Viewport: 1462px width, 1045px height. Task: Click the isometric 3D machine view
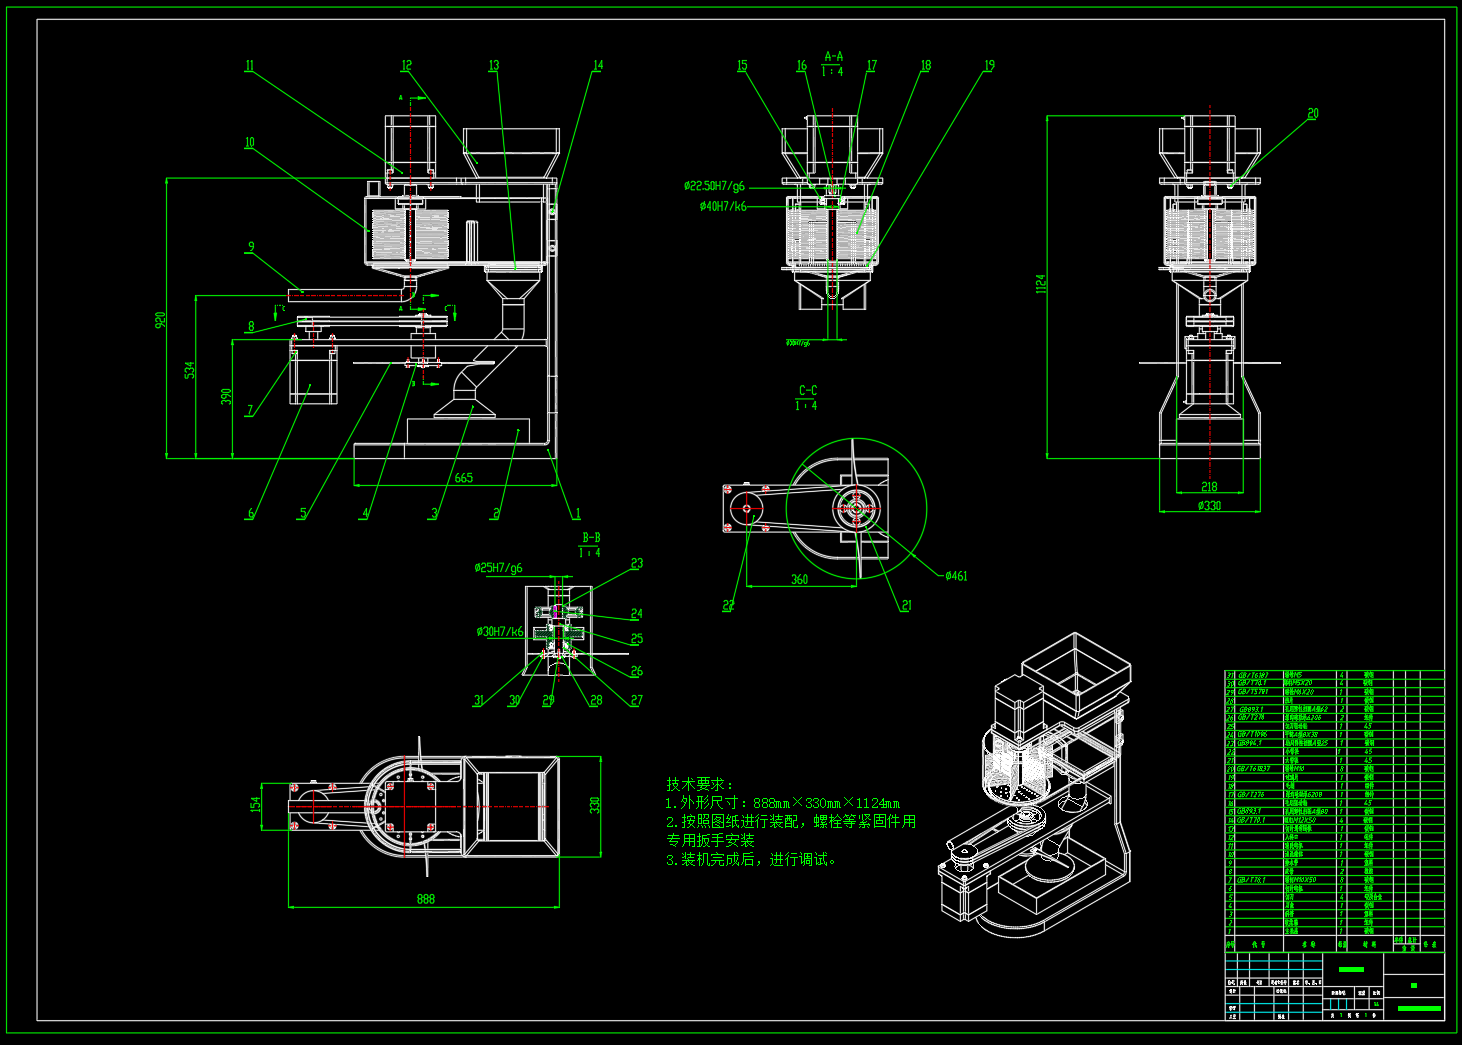[1036, 785]
